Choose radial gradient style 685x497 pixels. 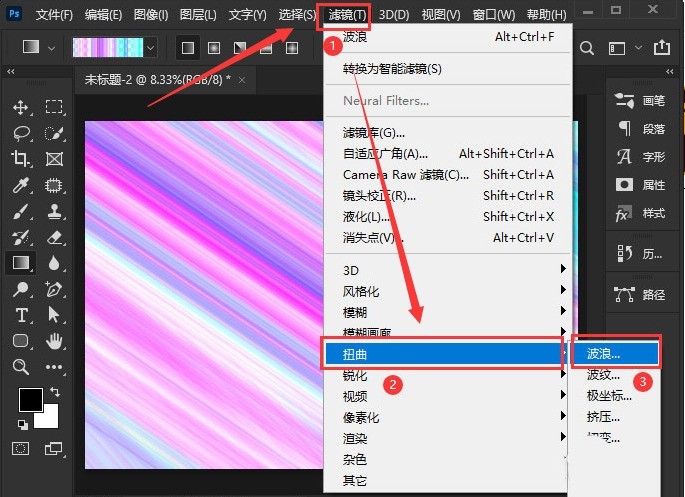point(214,48)
